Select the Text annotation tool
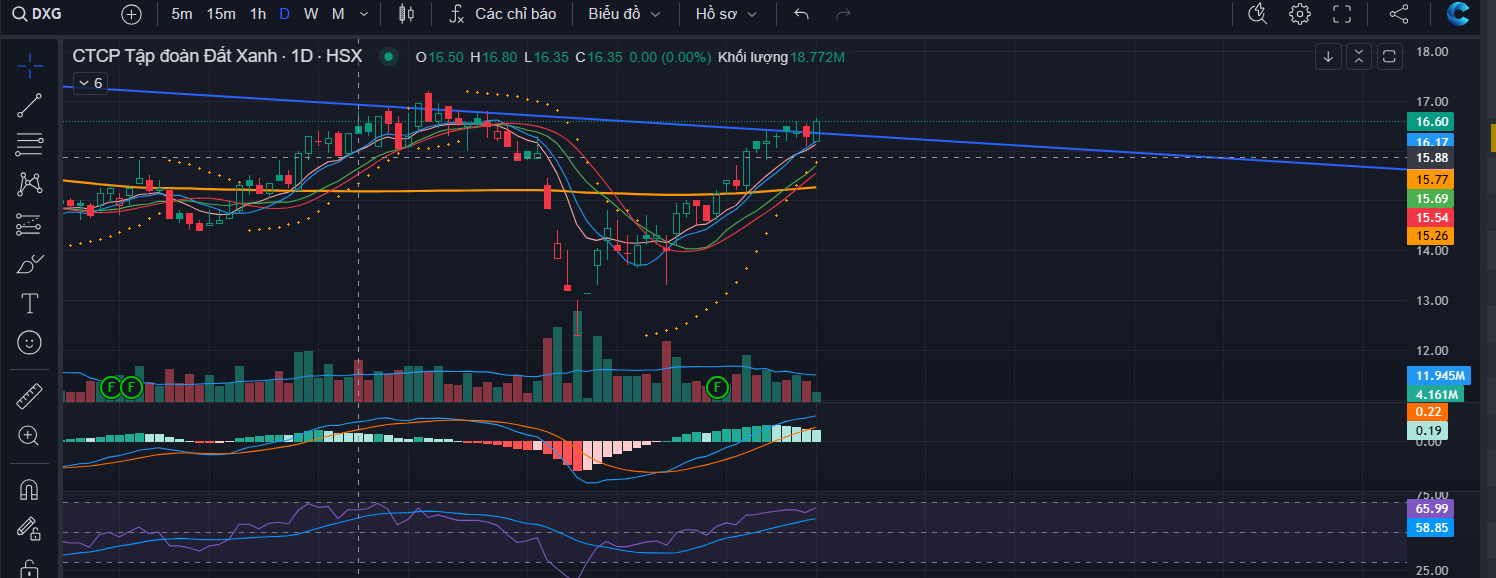Viewport: 1496px width, 578px height. point(30,303)
